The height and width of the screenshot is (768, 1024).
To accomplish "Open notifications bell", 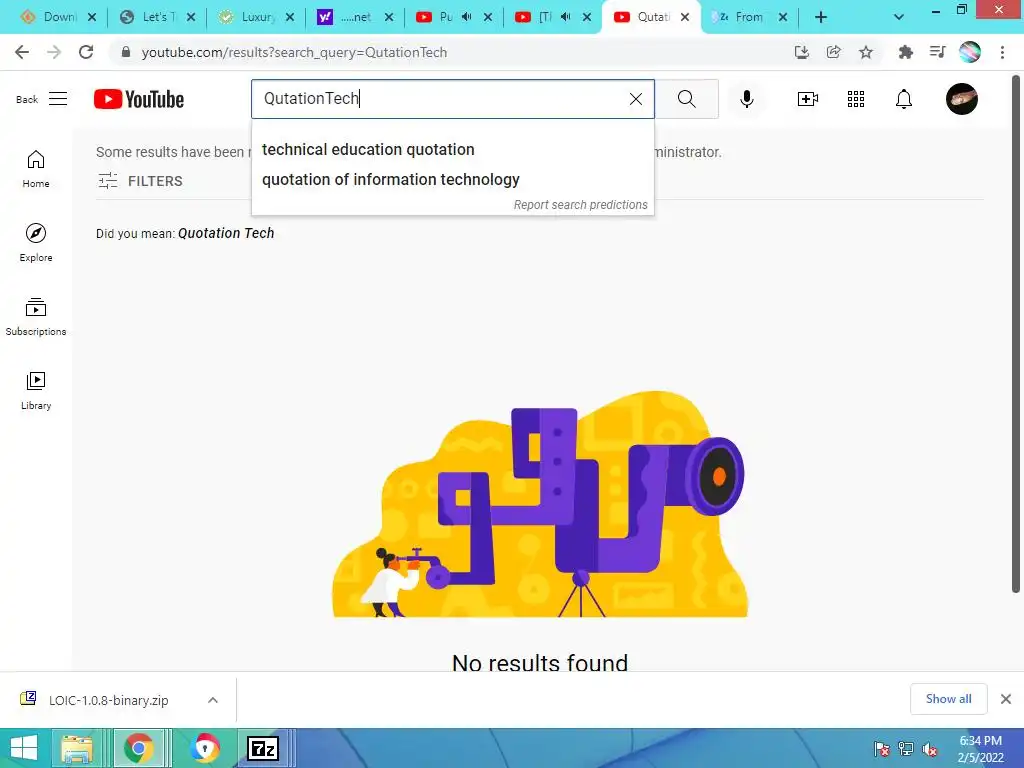I will coord(903,99).
